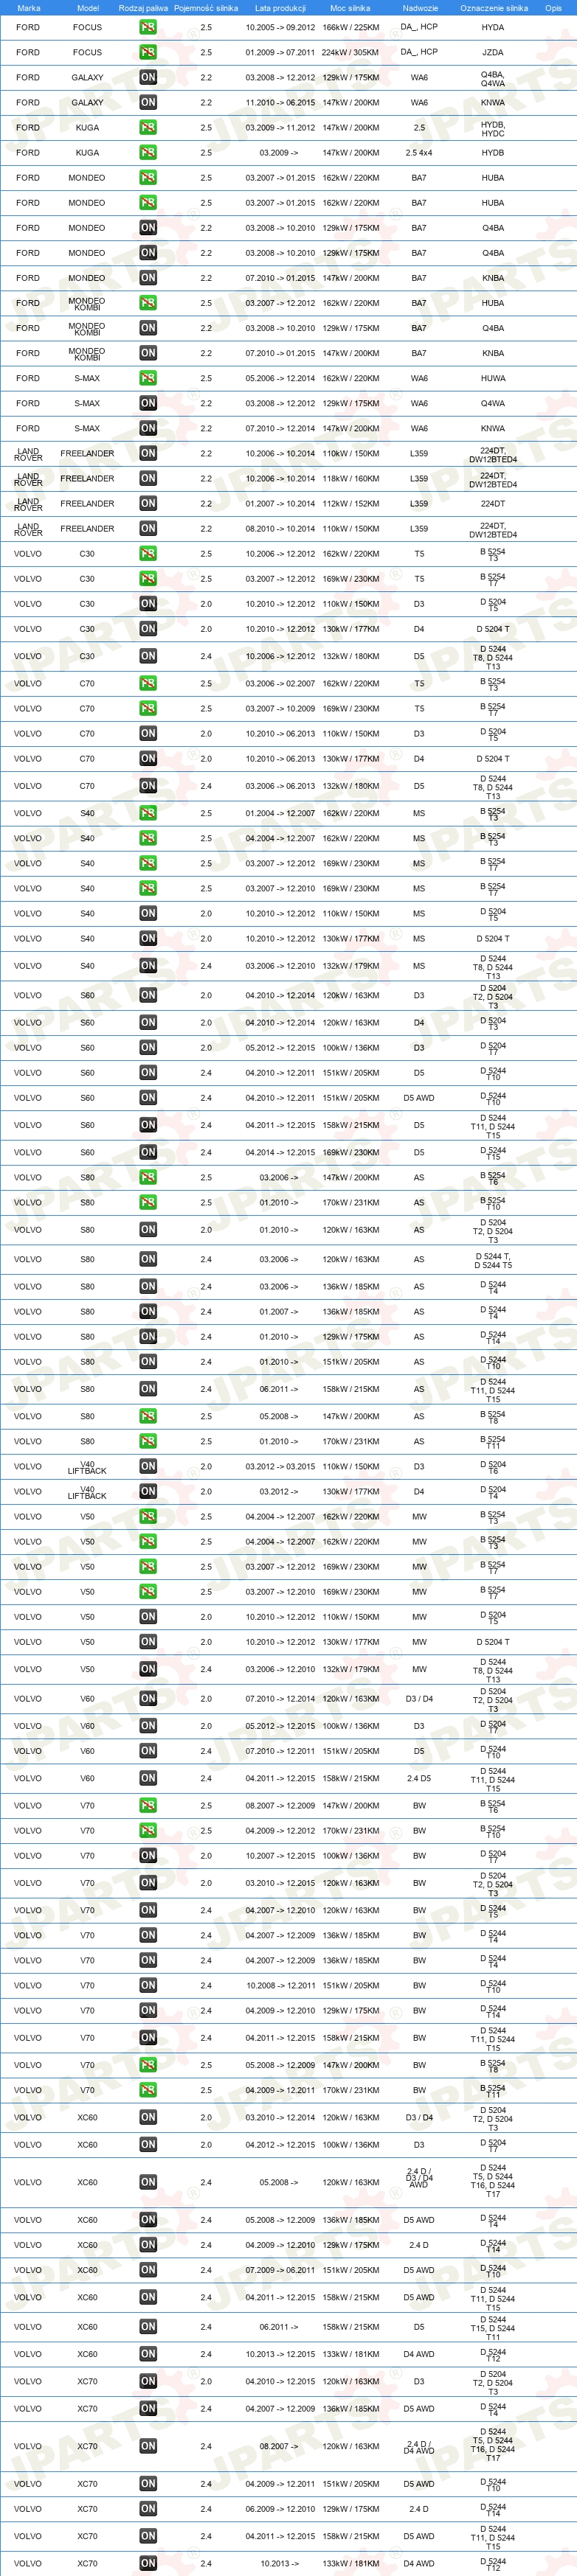
Task: Click ON icon in Volvo S40 D 5204 T row
Action: pos(148,938)
